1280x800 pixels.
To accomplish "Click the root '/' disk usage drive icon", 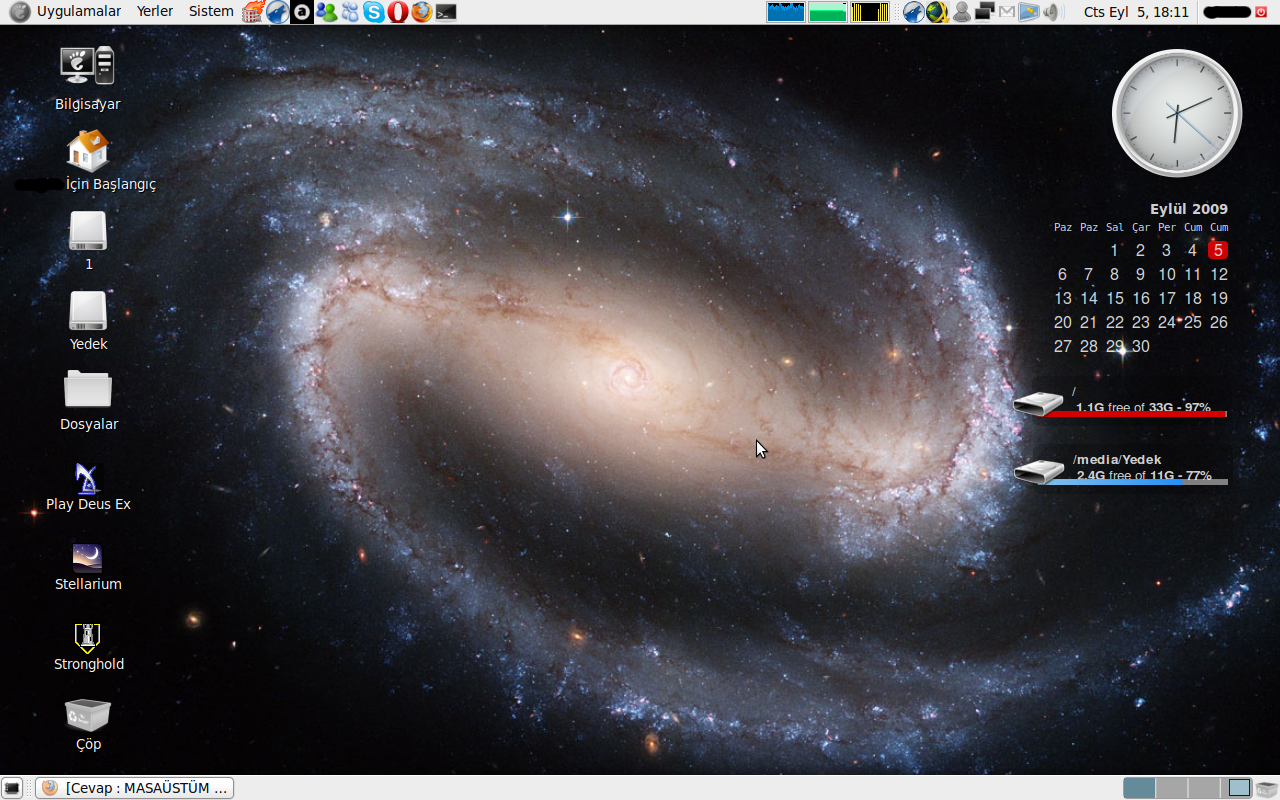I will 1038,403.
